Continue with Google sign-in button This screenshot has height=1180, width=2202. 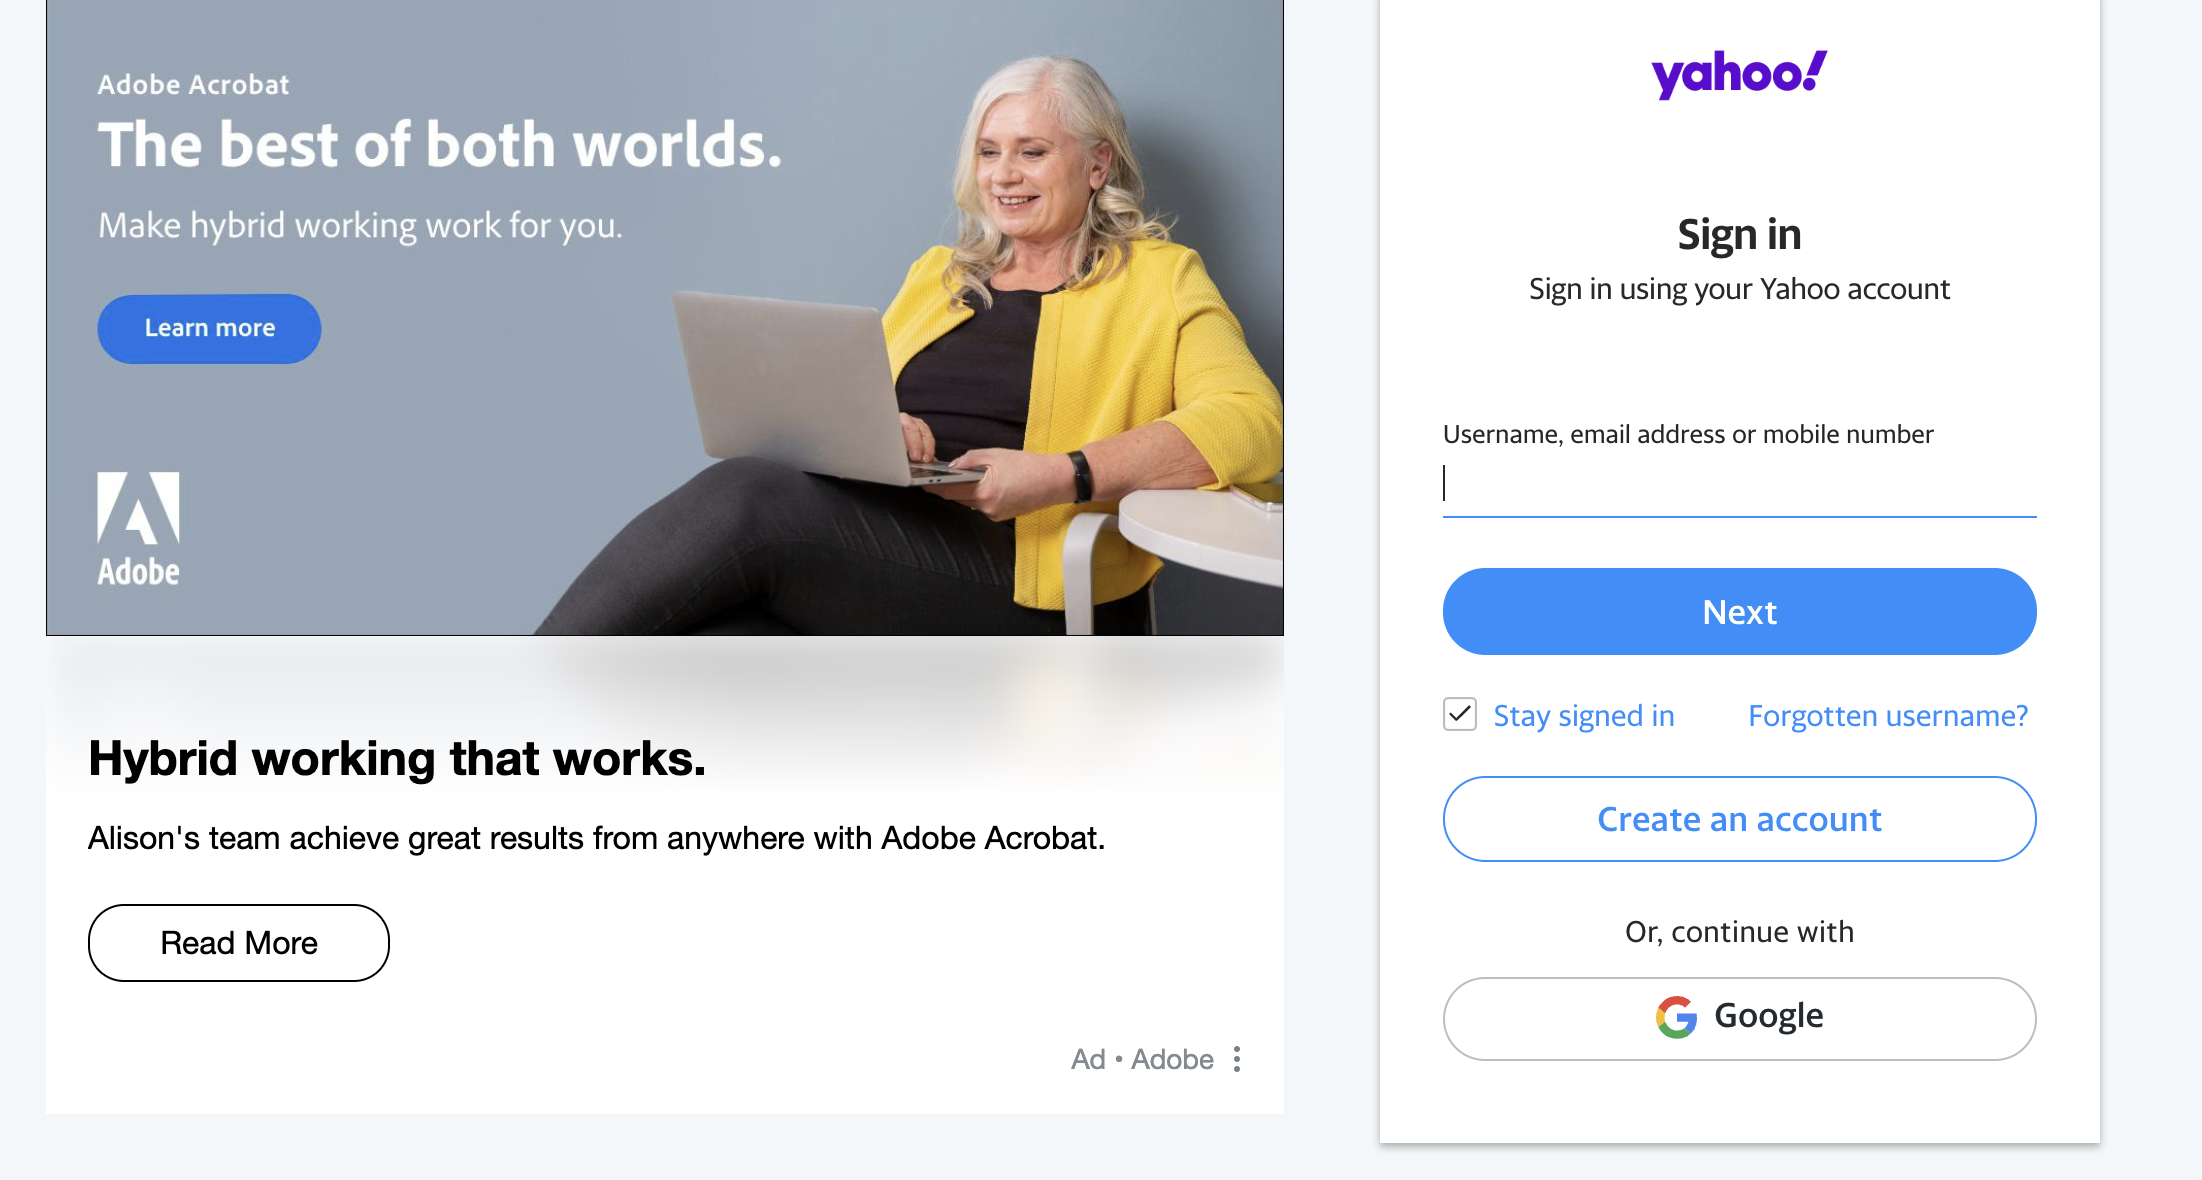coord(1739,1018)
